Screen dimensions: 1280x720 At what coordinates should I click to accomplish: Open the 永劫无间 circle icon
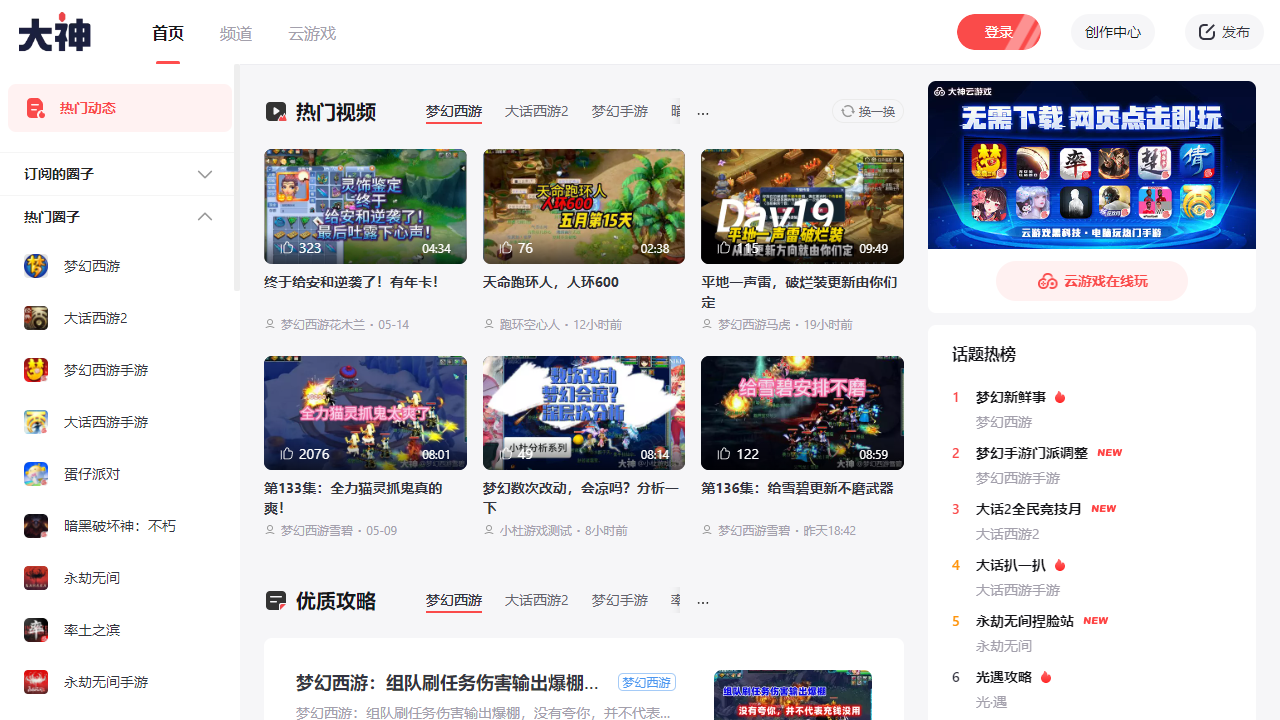click(36, 578)
